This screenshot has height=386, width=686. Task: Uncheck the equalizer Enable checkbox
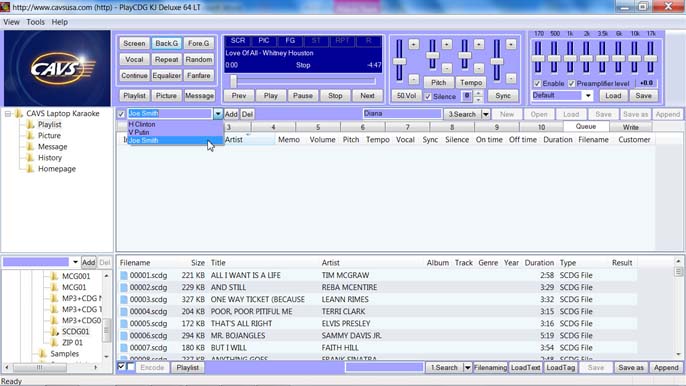[537, 83]
